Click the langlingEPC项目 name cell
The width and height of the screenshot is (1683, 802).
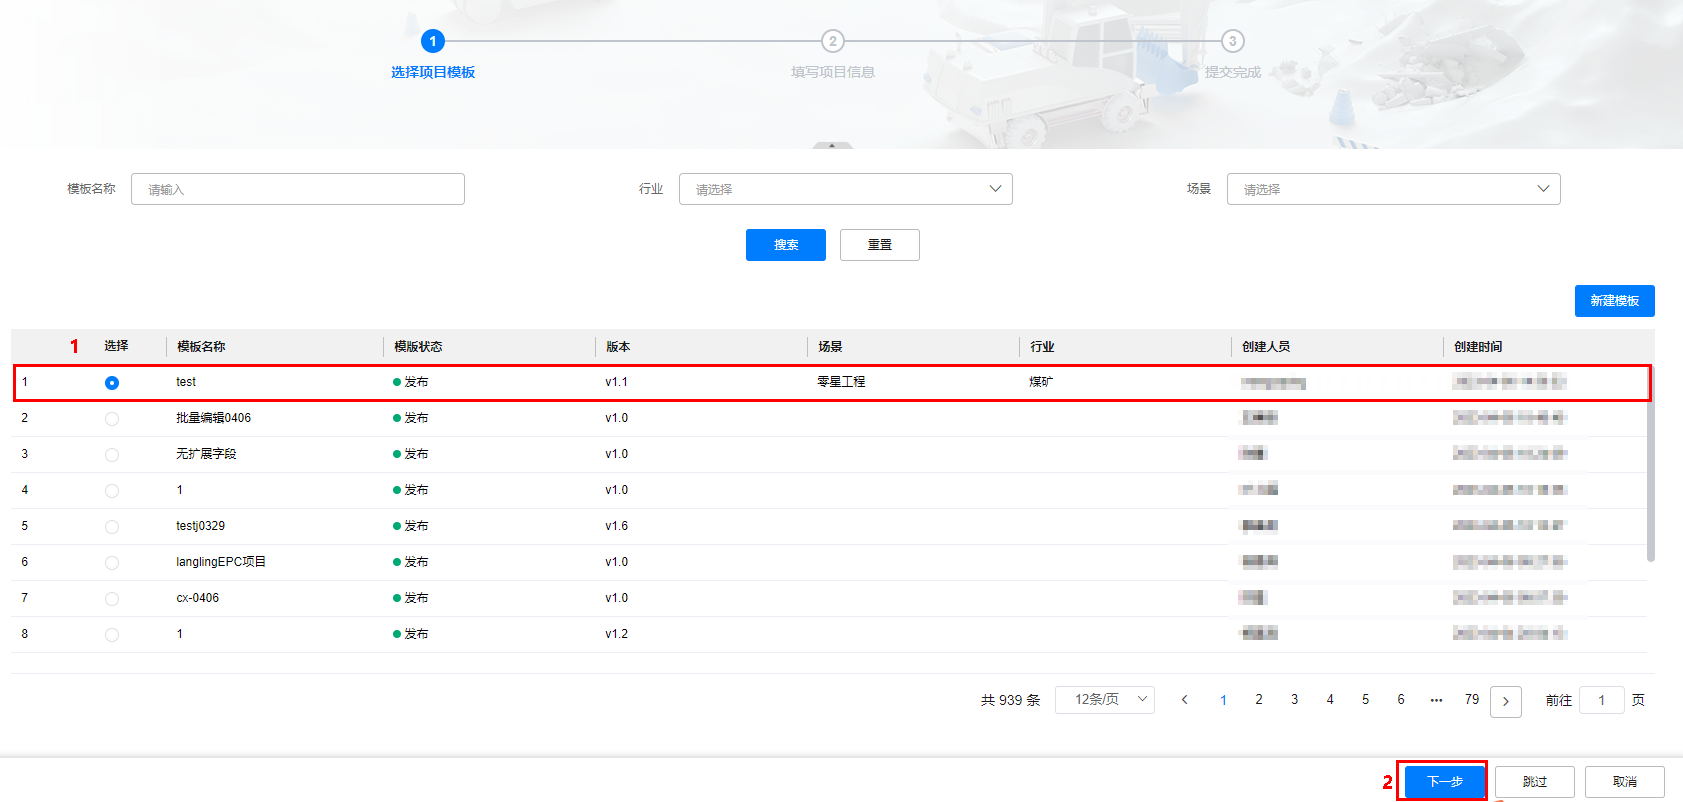[x=221, y=562]
